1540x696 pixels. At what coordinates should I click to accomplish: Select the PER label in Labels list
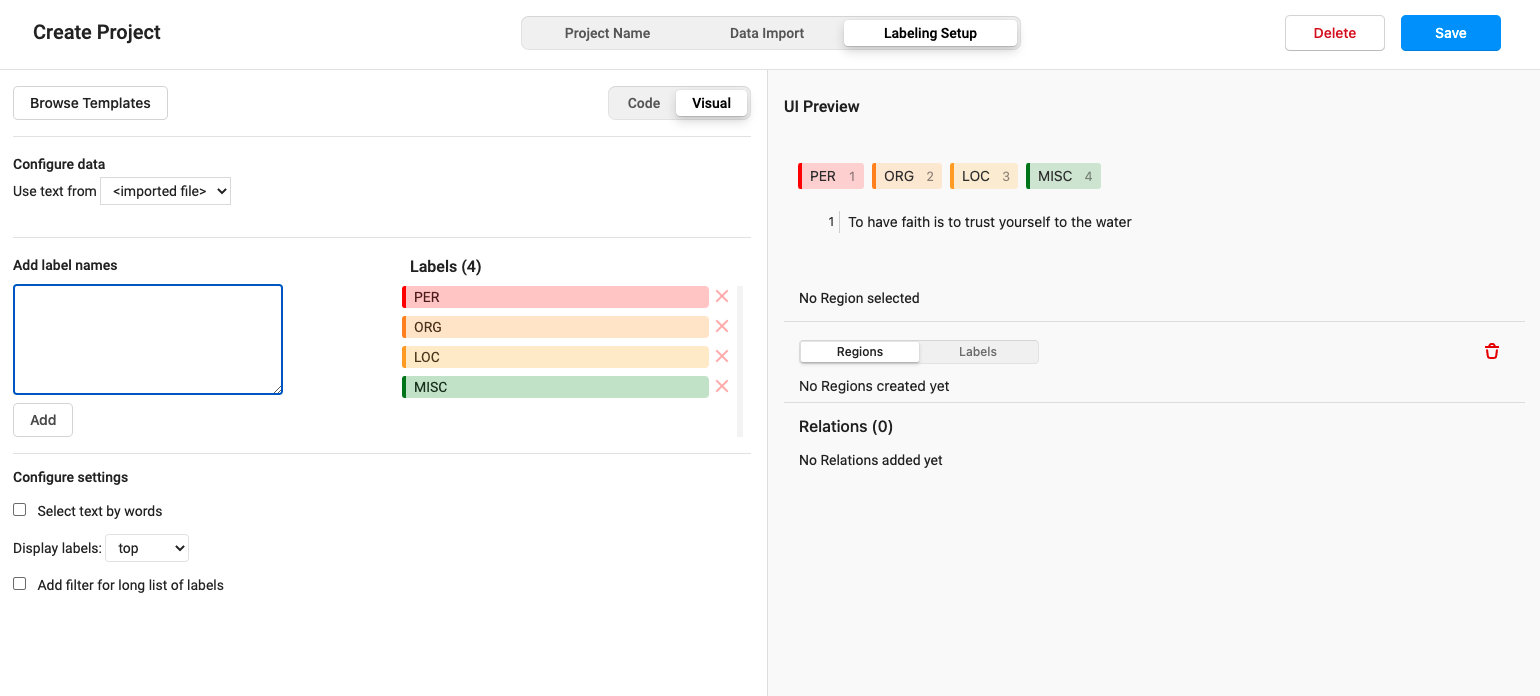click(x=555, y=297)
